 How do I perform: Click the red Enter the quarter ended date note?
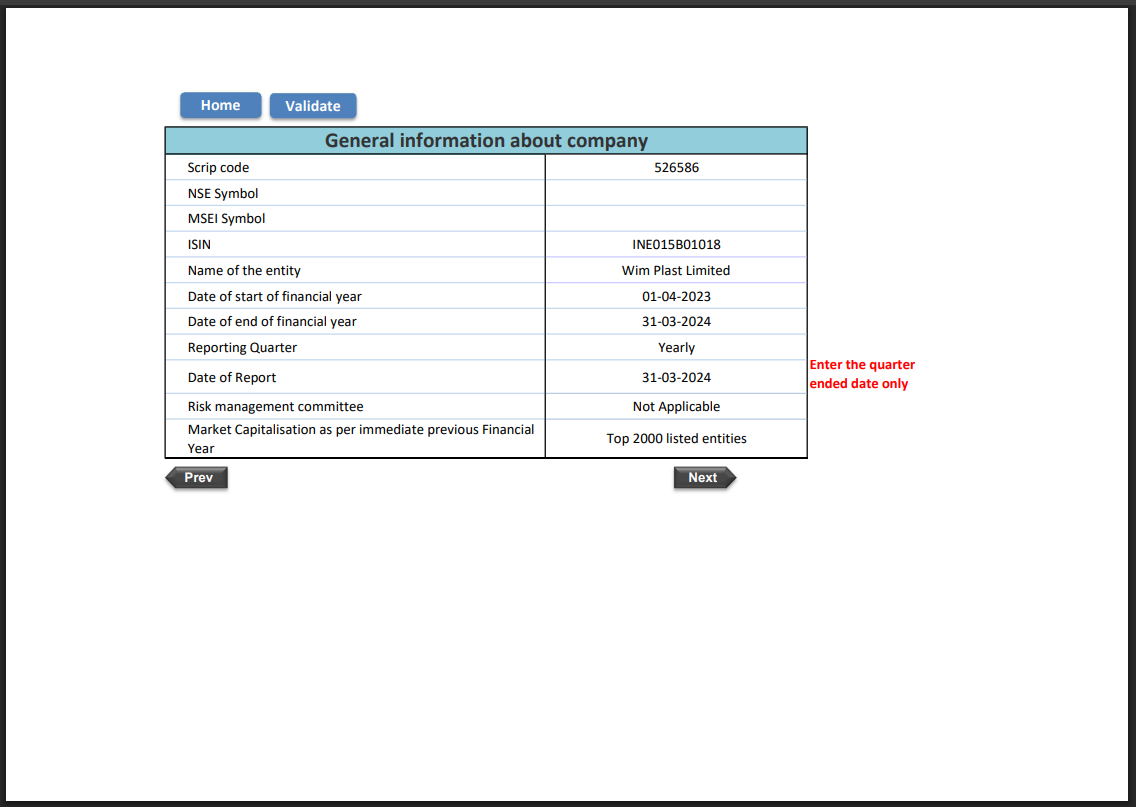coord(862,374)
